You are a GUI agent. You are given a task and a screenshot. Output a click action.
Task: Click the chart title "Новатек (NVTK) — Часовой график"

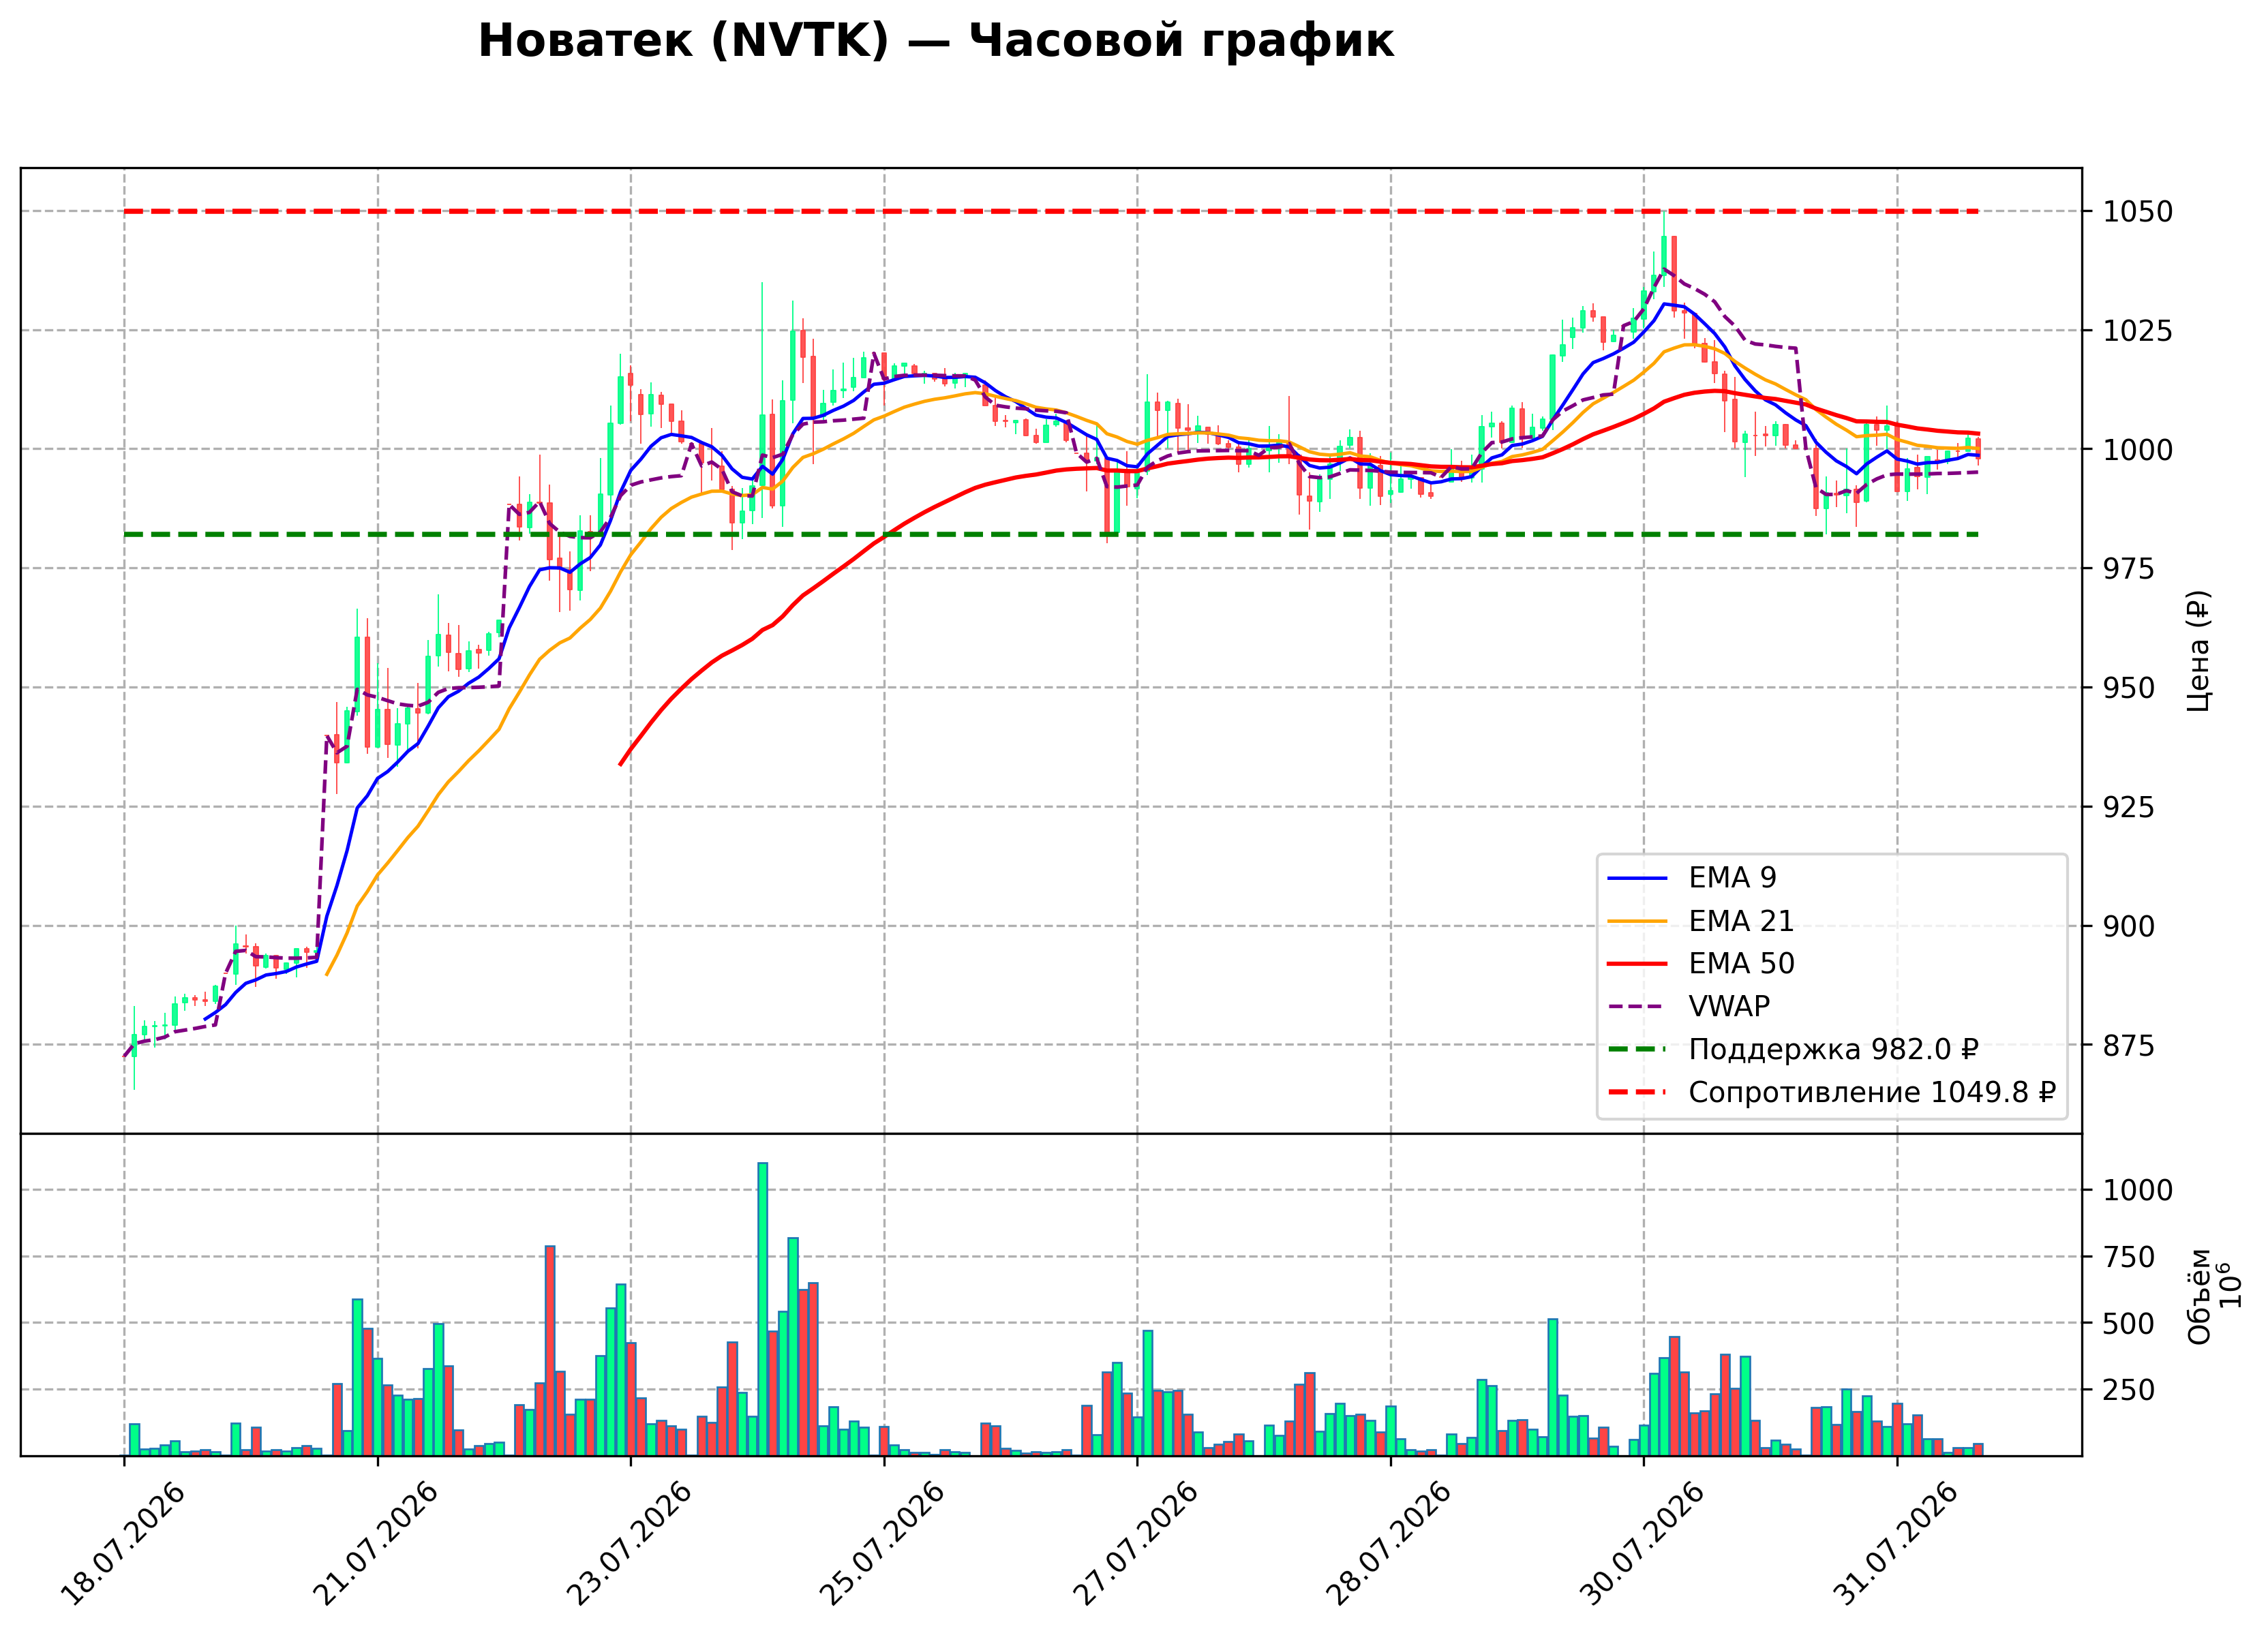pos(935,42)
